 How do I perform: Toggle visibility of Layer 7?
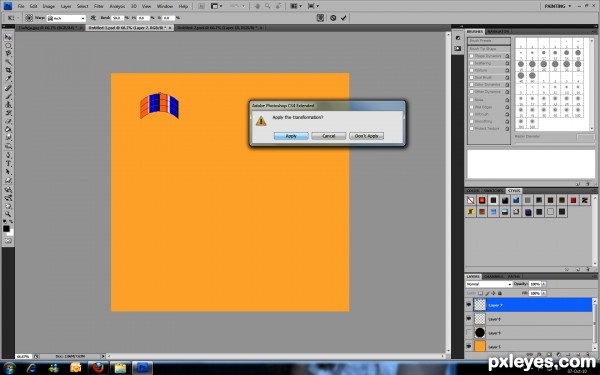pos(469,305)
